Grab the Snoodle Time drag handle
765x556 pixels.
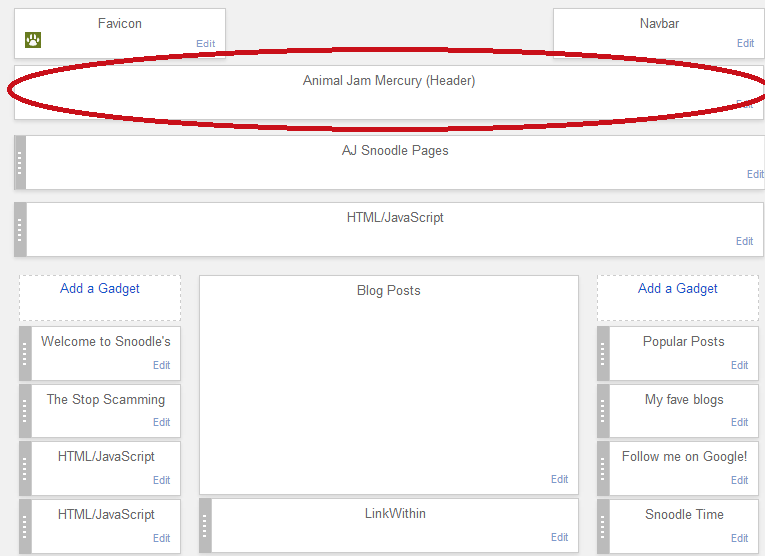pyautogui.click(x=603, y=526)
